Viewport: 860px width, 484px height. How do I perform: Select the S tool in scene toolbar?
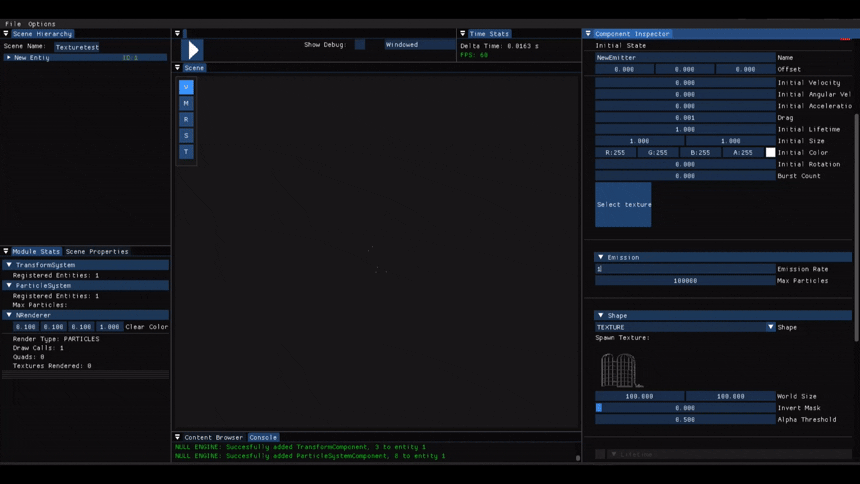point(186,136)
